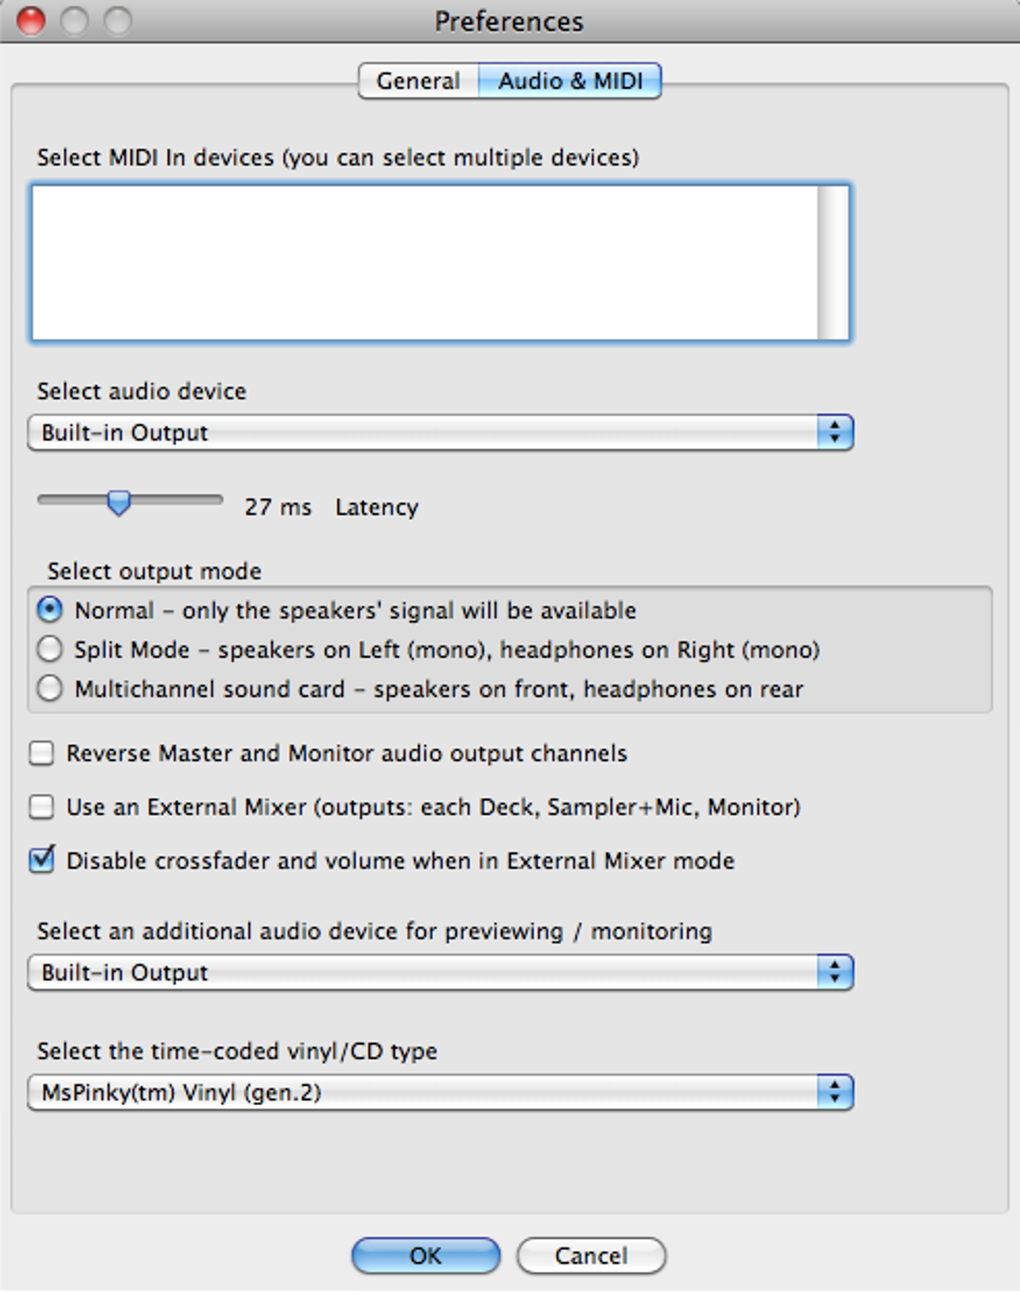
Task: Enable Reverse Master and Monitor channels
Action: (42, 753)
